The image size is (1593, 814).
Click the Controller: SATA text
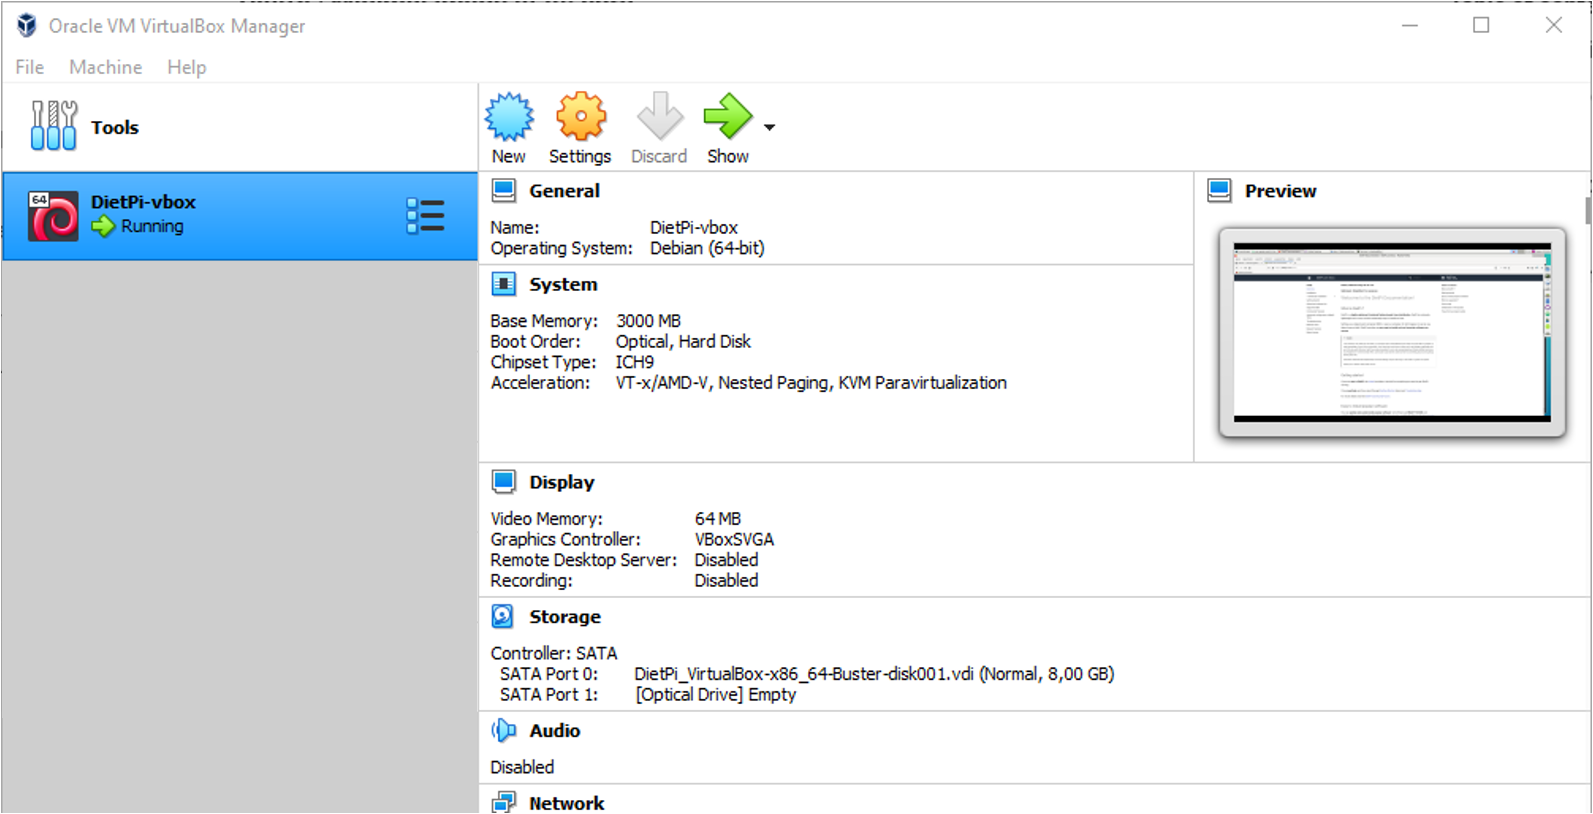click(x=554, y=653)
